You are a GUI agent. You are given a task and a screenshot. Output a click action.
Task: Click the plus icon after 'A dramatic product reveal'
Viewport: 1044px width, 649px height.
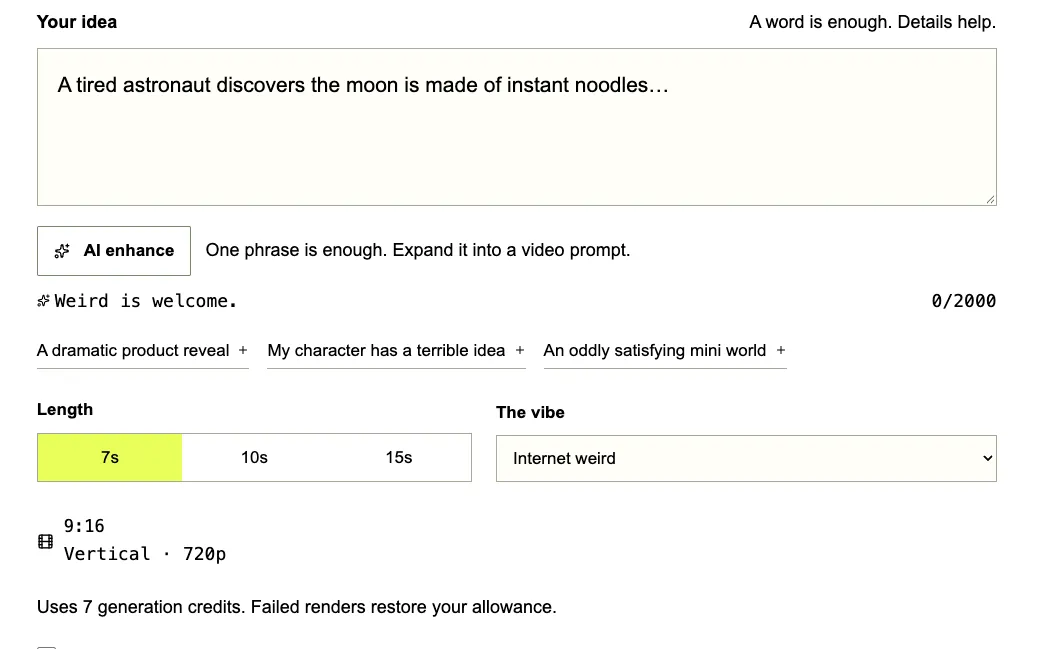tap(243, 350)
